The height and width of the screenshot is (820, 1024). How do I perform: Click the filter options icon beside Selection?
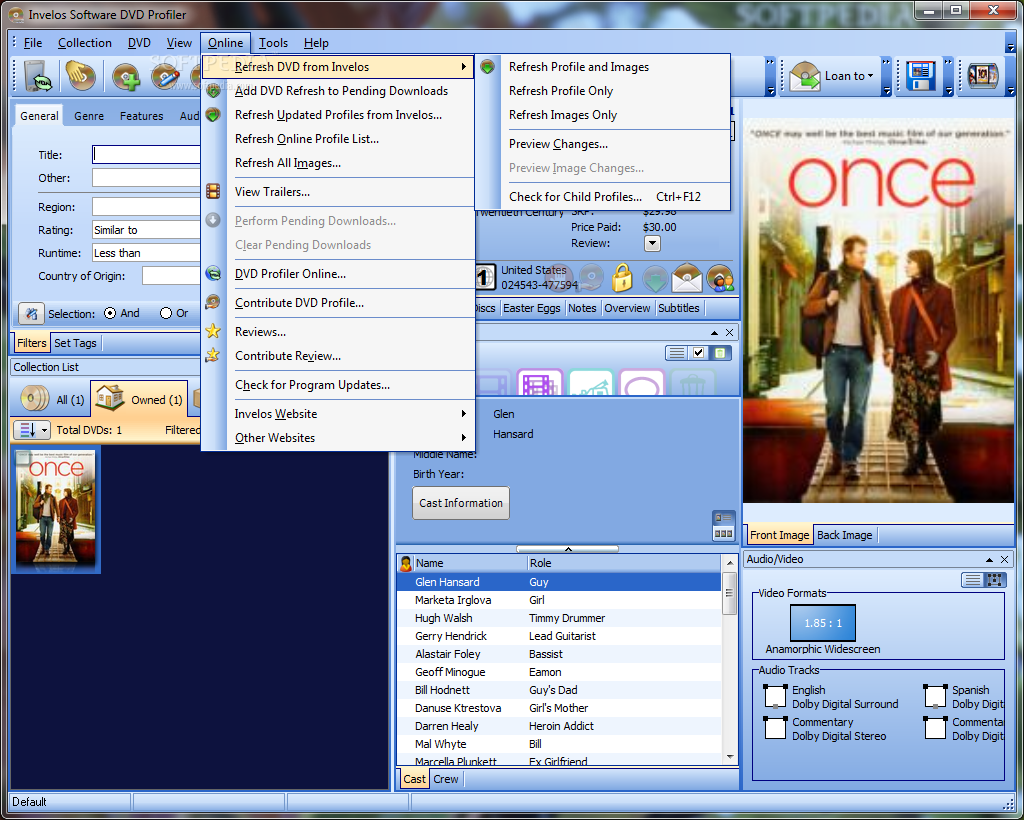[x=31, y=313]
